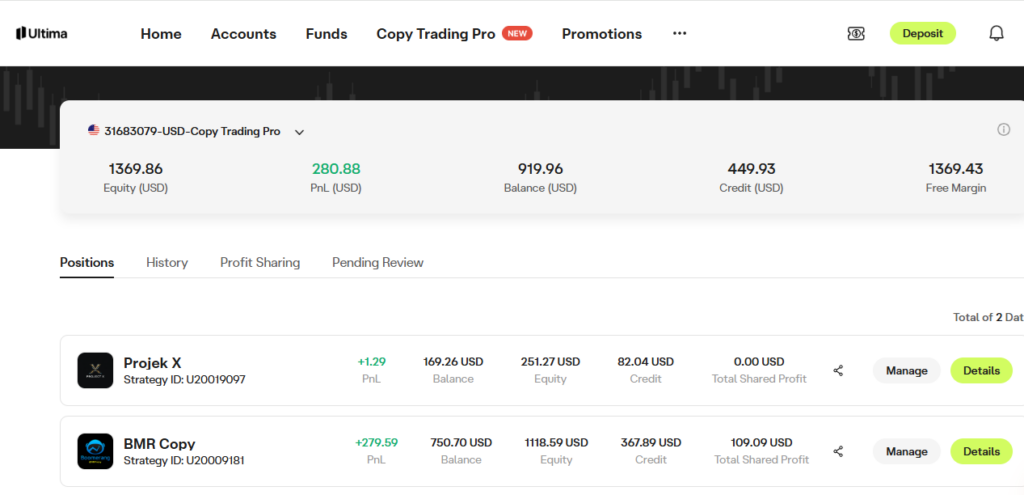
Task: Click the Equity value 1369.86
Action: tap(136, 169)
